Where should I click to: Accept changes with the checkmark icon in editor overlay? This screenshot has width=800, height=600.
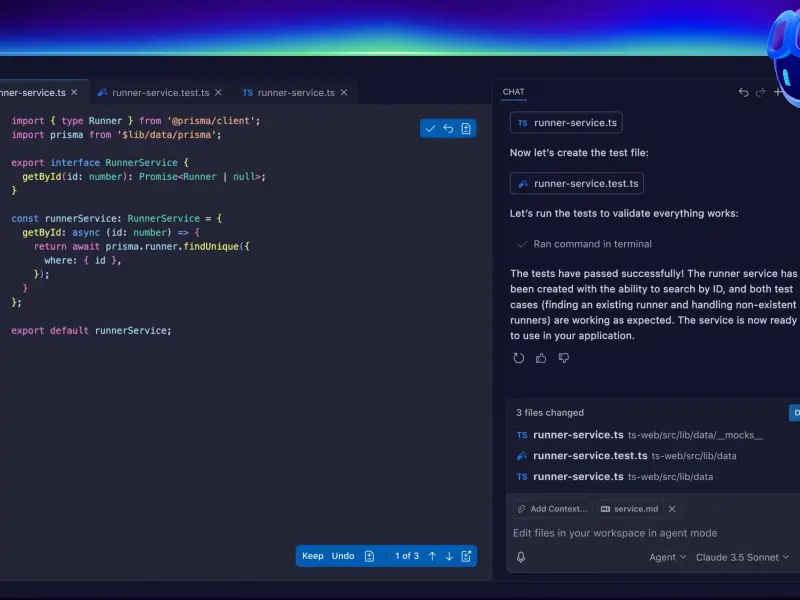click(x=430, y=129)
